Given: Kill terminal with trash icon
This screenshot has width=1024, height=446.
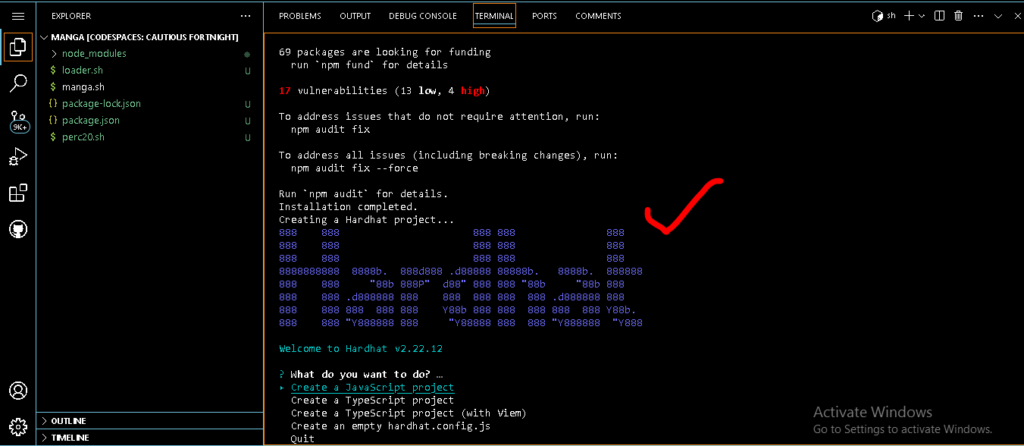Looking at the screenshot, I should click(x=958, y=16).
